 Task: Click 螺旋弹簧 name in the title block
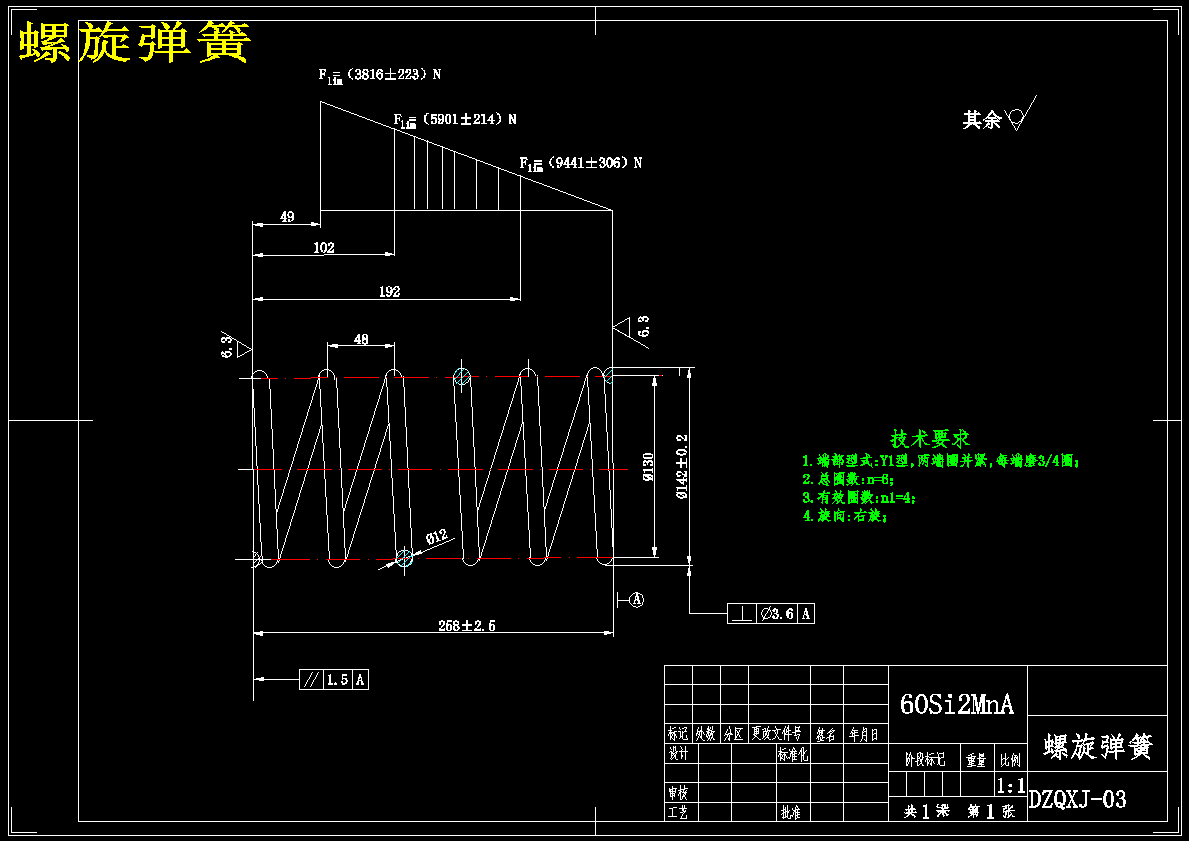click(x=1097, y=746)
